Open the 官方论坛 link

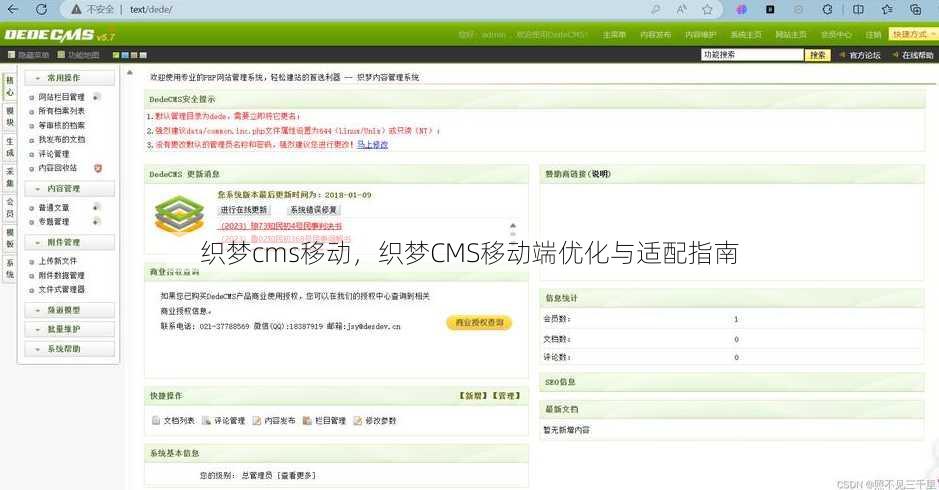pos(865,55)
